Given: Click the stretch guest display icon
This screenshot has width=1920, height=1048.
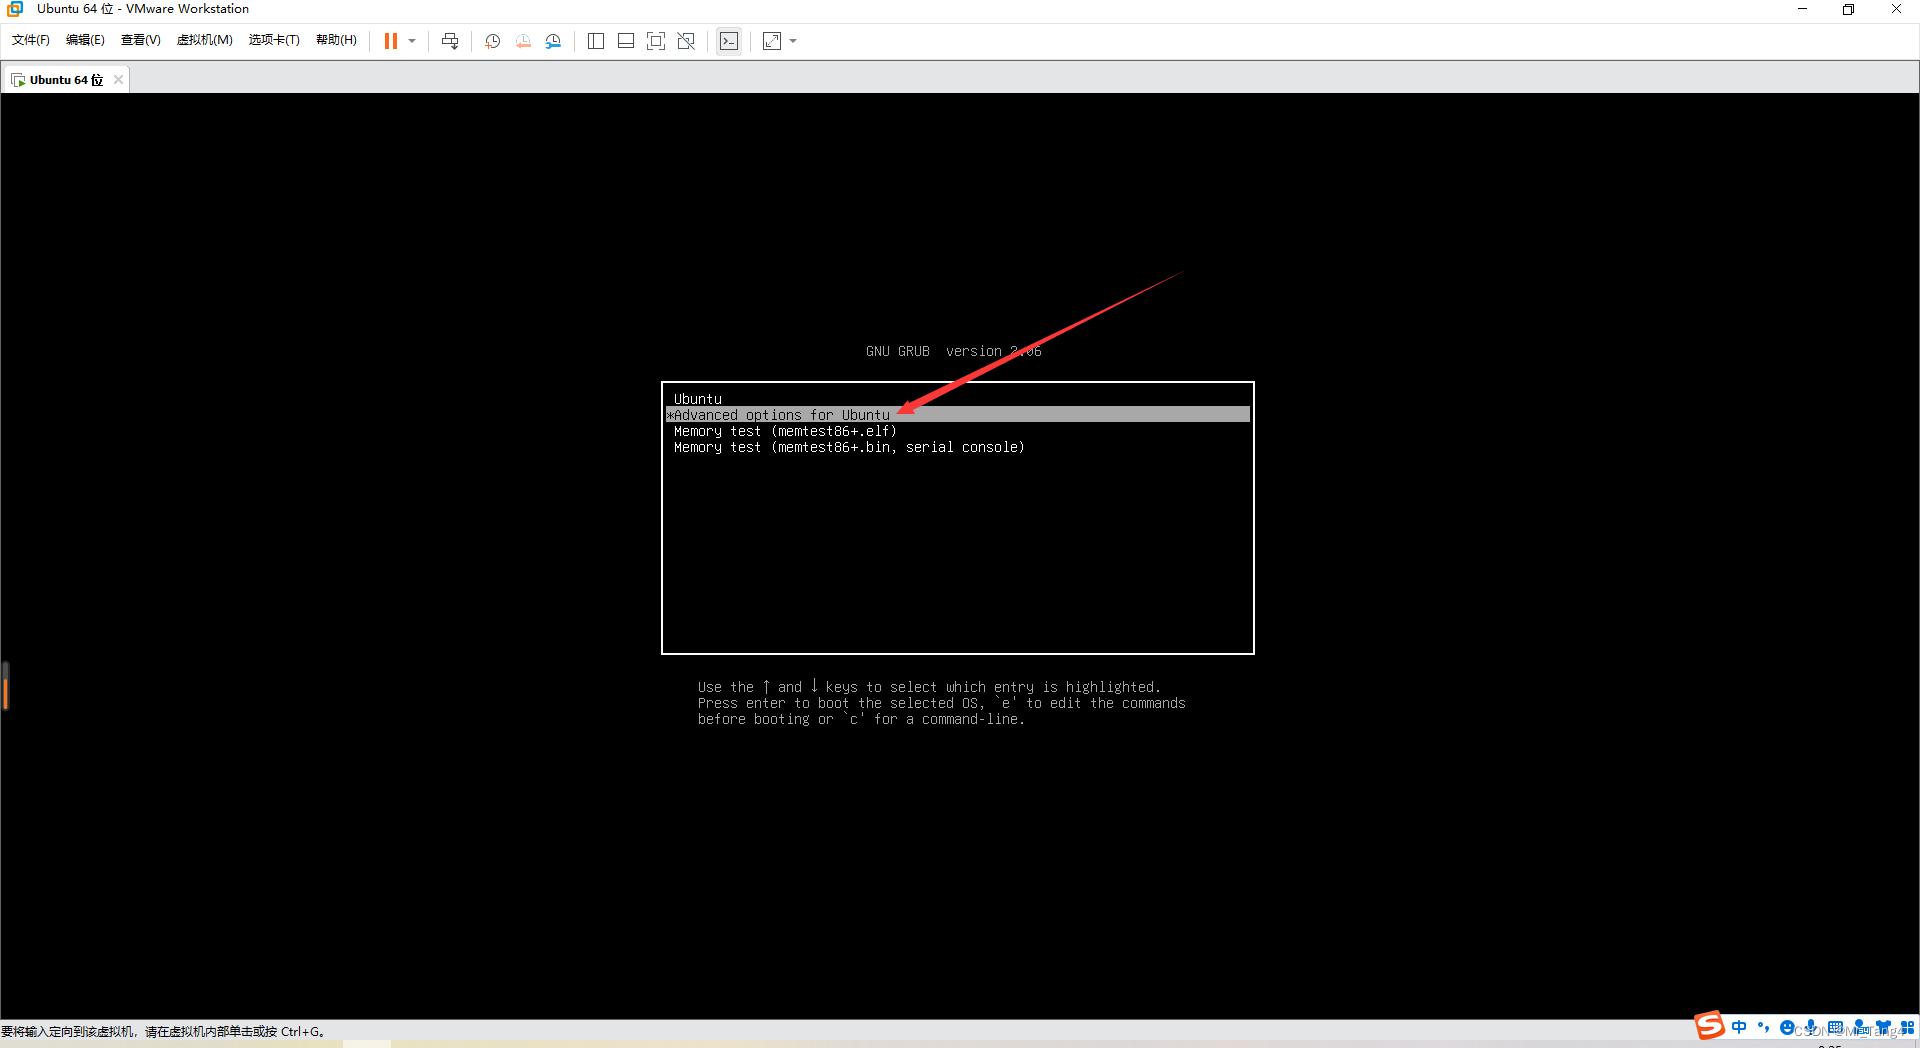Looking at the screenshot, I should (x=772, y=41).
